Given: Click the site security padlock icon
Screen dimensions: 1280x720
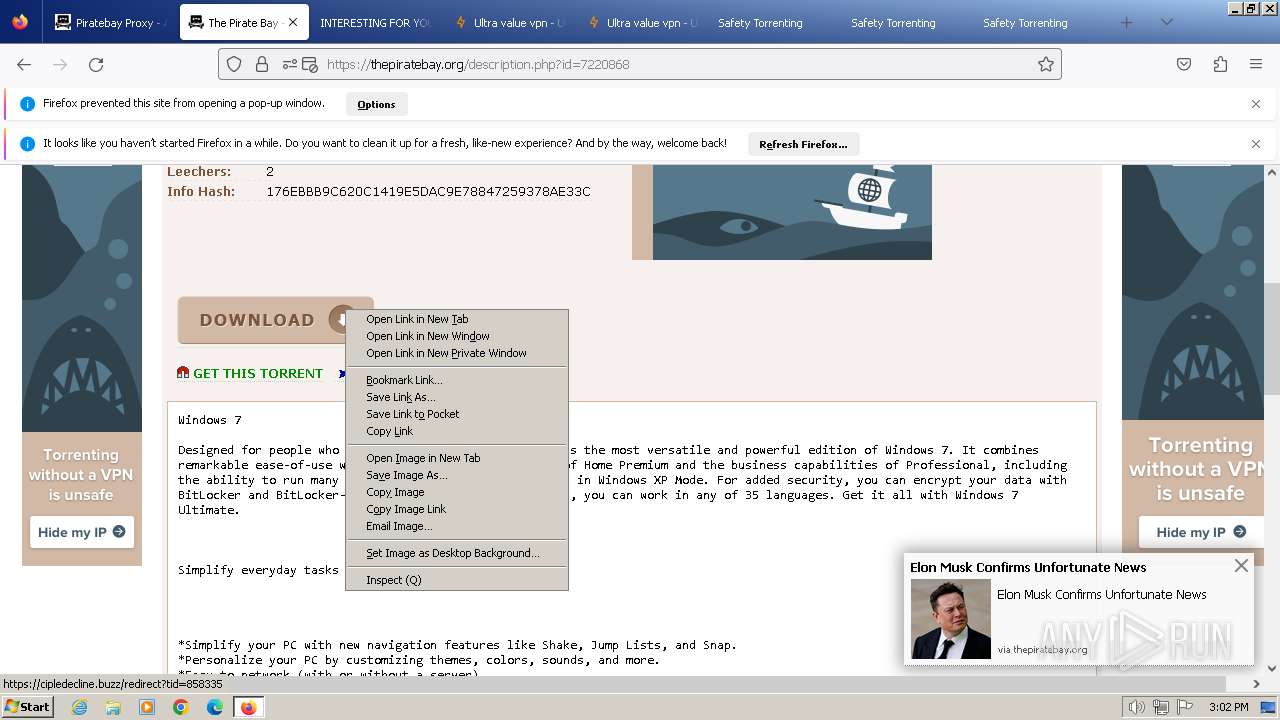Looking at the screenshot, I should pos(262,64).
